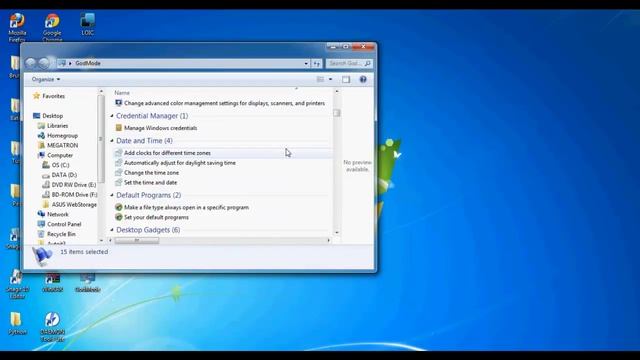
Task: Collapse the Credential Manager group
Action: (112, 116)
